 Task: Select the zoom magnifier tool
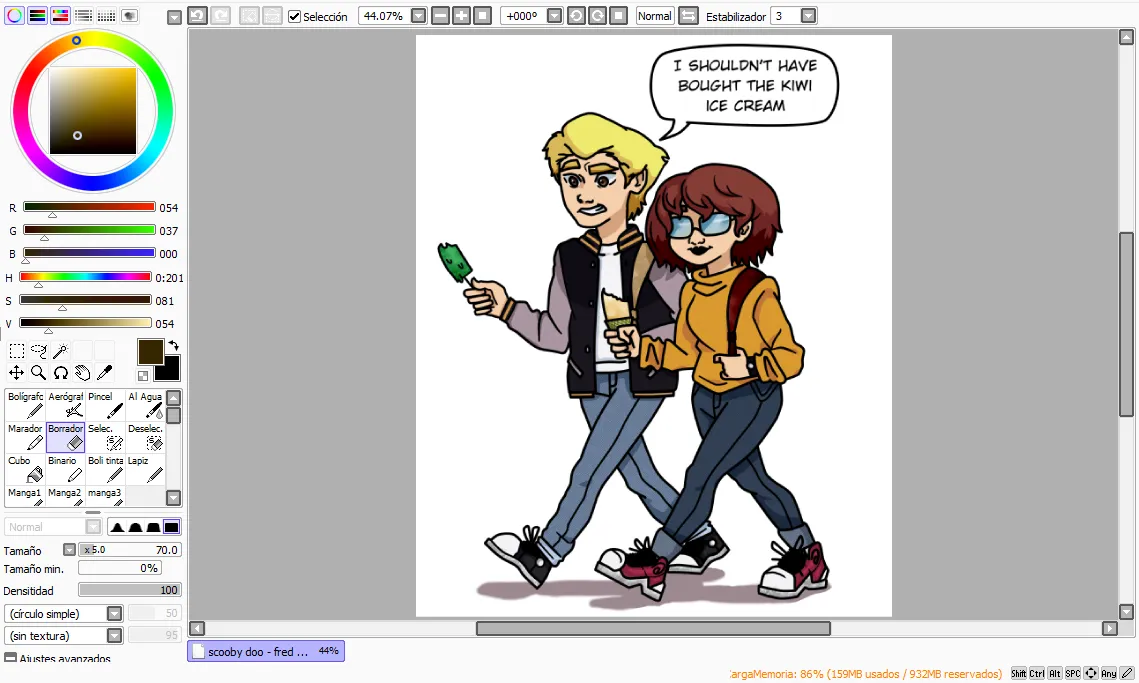pos(38,373)
